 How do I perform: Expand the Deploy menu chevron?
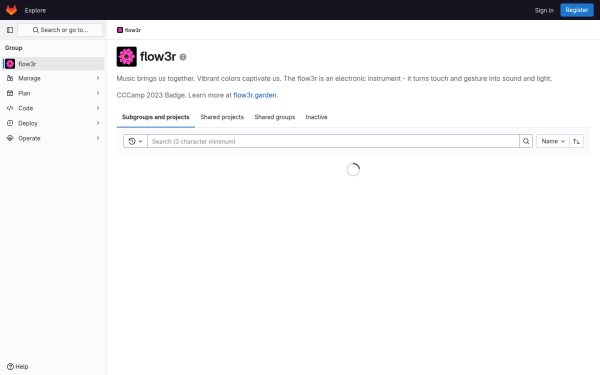tap(98, 123)
